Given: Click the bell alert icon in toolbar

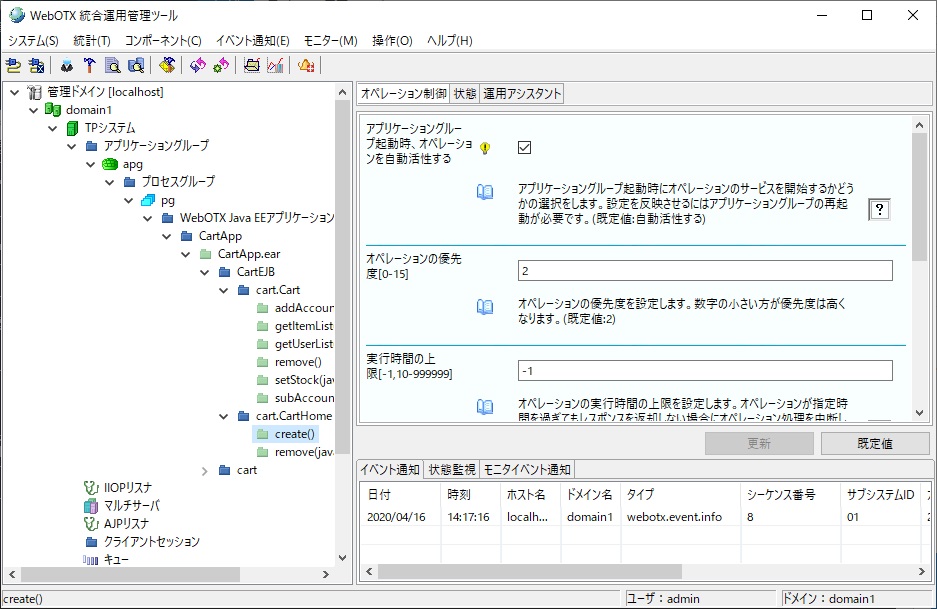Looking at the screenshot, I should tap(306, 66).
